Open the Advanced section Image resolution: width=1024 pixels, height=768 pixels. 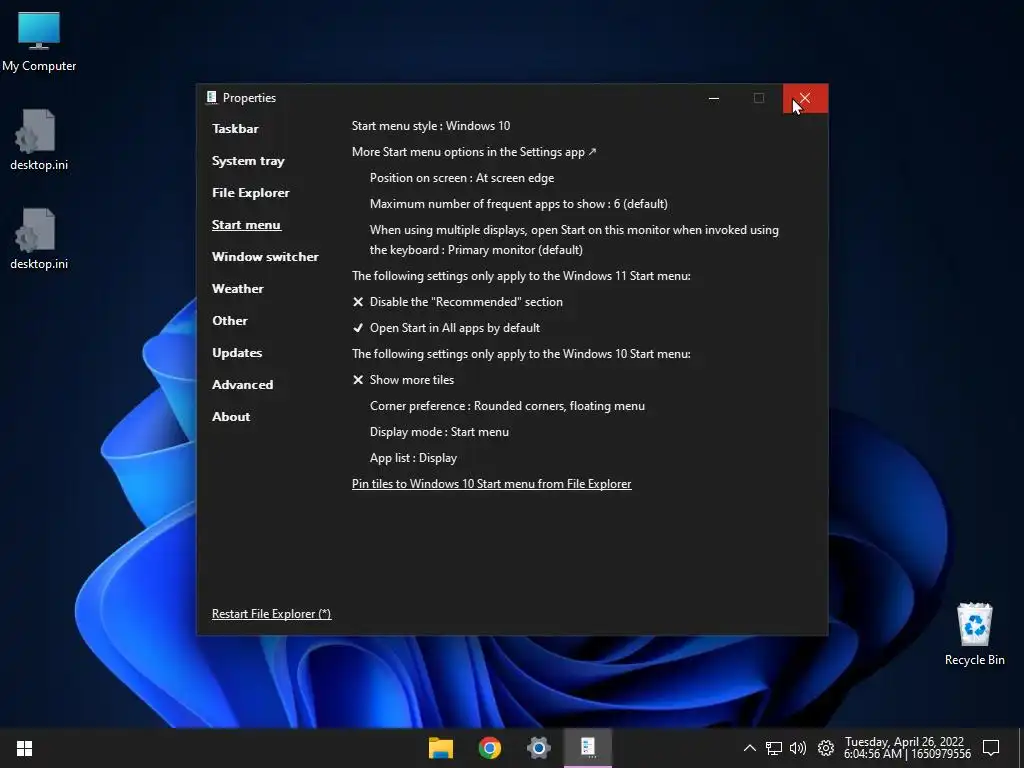tap(242, 385)
